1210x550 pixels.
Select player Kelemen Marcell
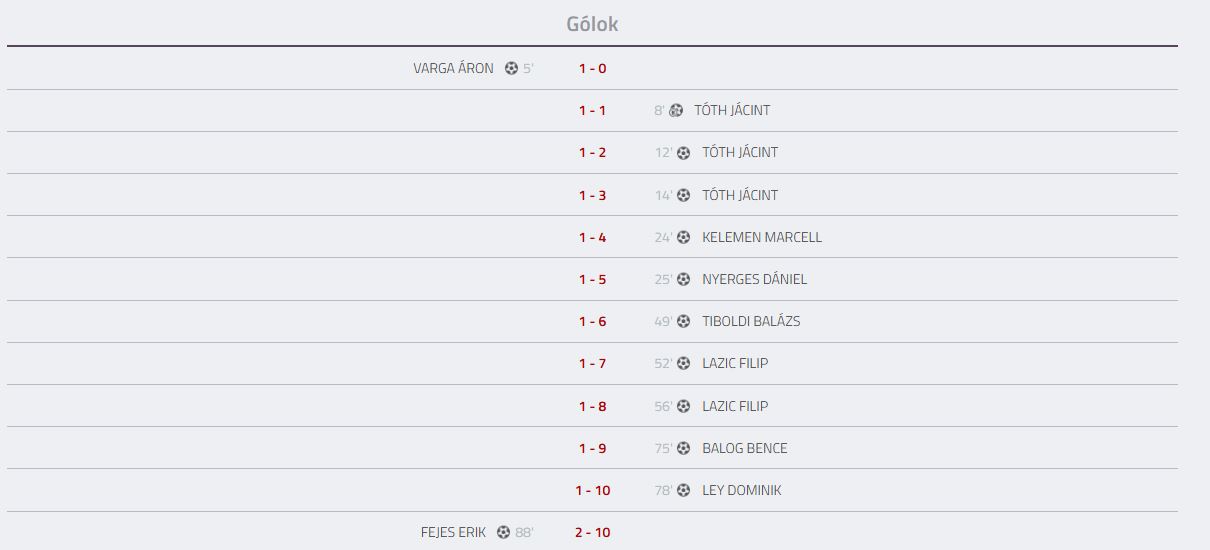[762, 238]
